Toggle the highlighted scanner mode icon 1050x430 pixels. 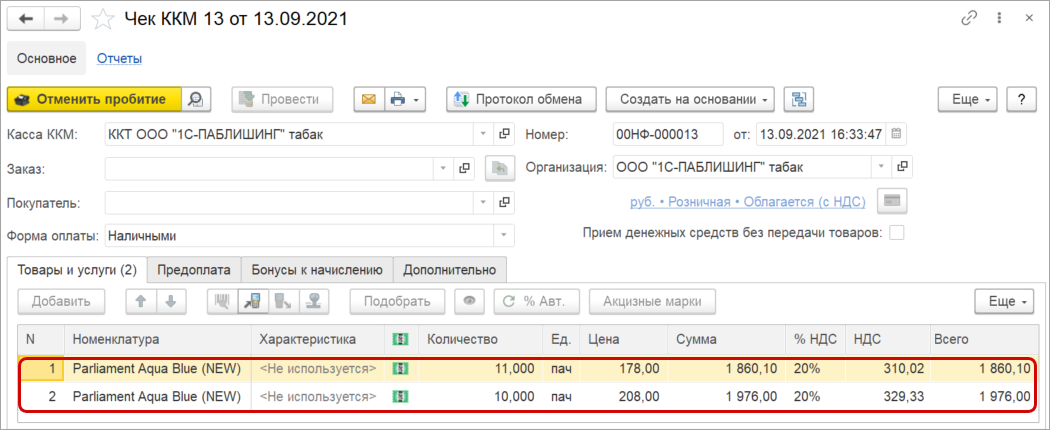(x=253, y=301)
